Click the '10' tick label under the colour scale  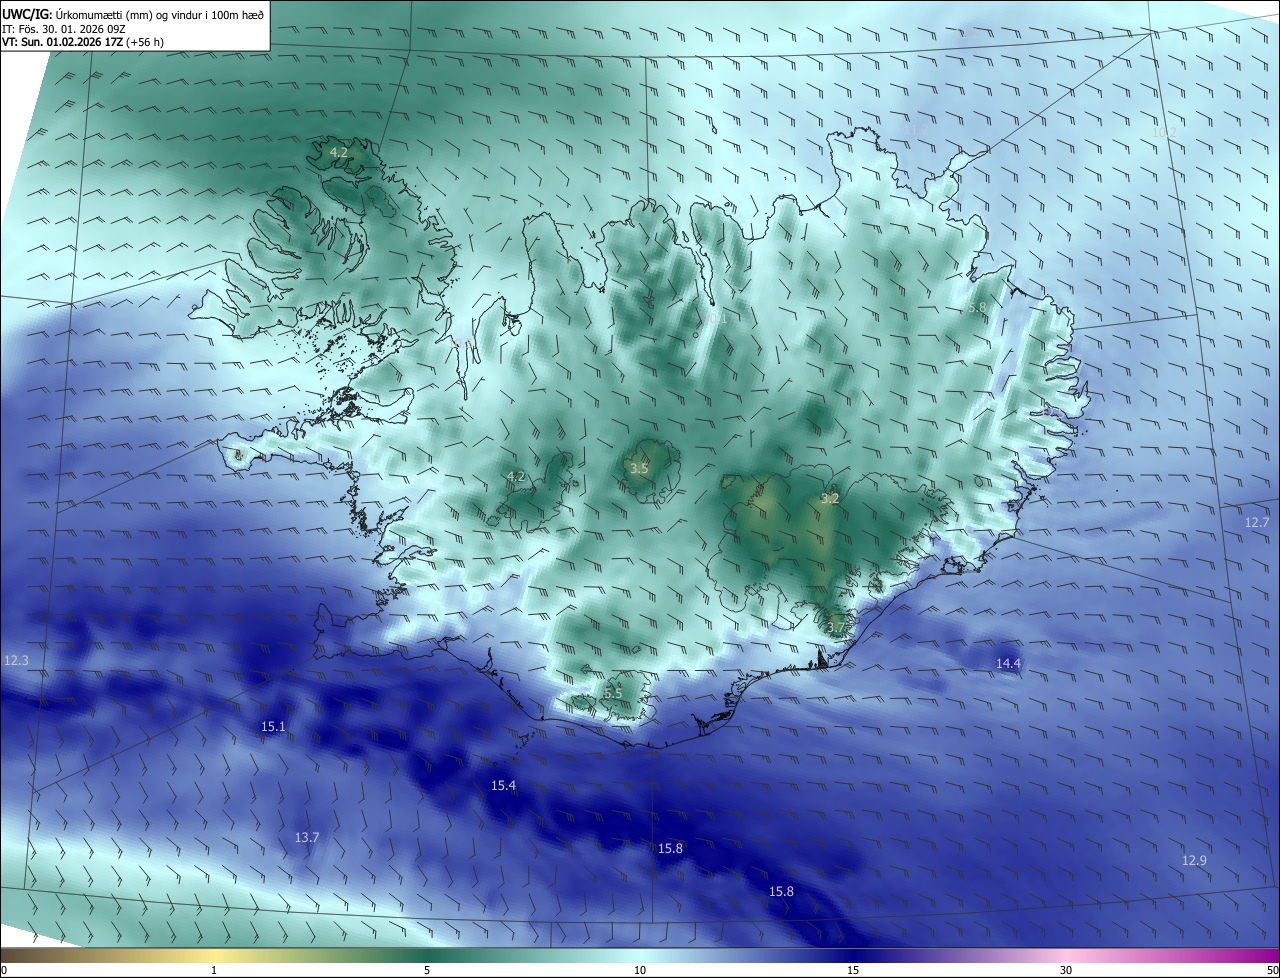(x=640, y=970)
